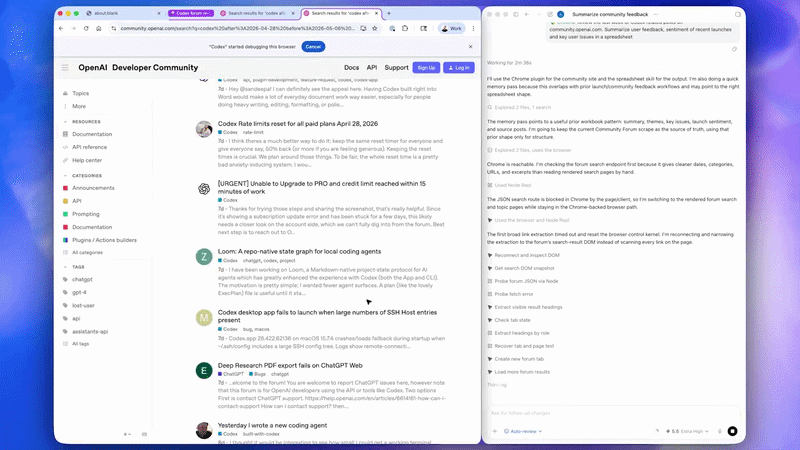This screenshot has height=450, width=800.
Task: Open the thread options ellipsis in Codex
Action: tap(656, 14)
